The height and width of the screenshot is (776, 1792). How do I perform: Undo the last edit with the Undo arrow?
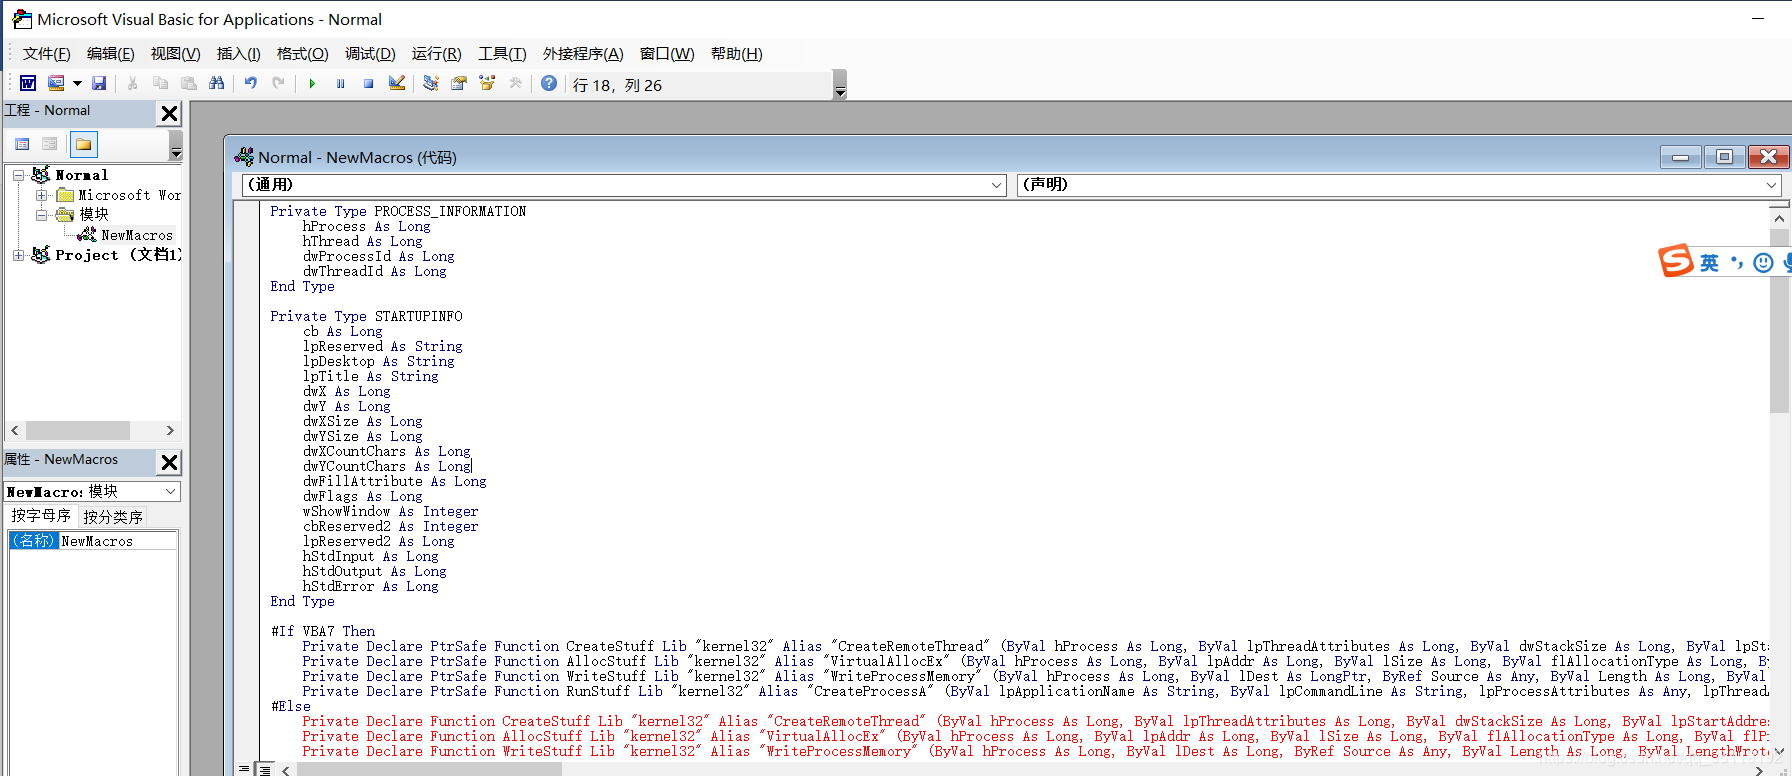pyautogui.click(x=251, y=84)
